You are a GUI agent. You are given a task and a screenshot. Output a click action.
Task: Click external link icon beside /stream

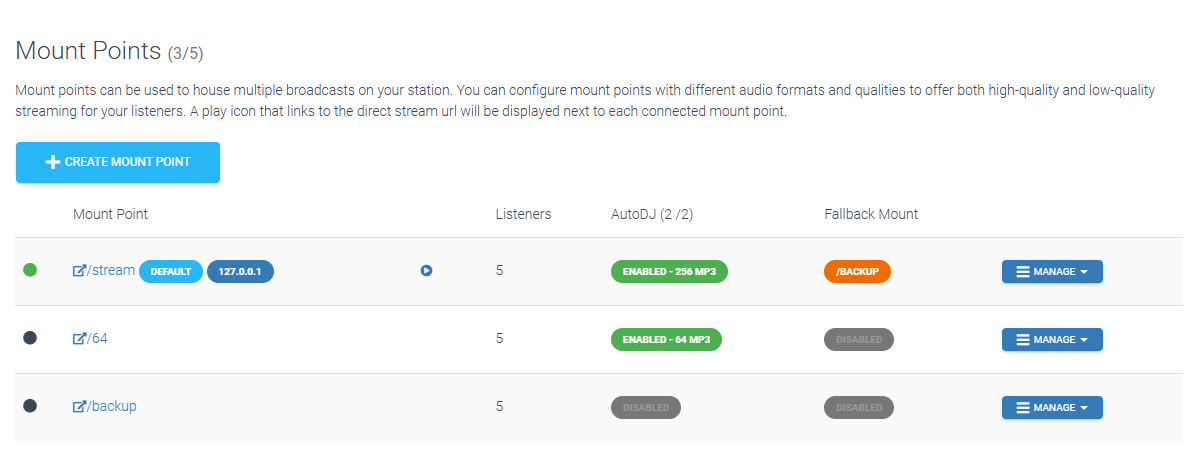coord(79,270)
